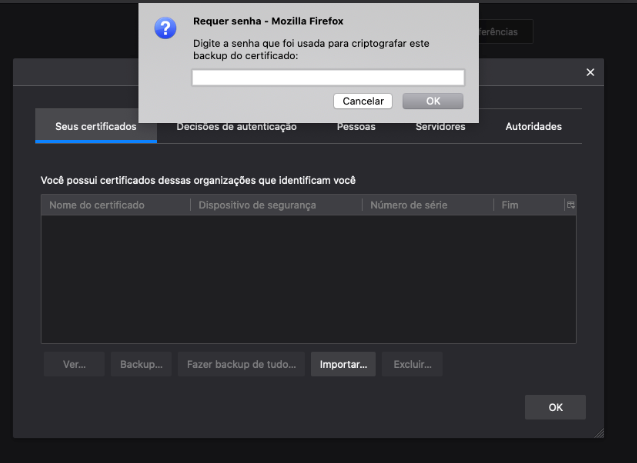Click OK at bottom of certificate manager
This screenshot has width=637, height=463.
click(x=555, y=407)
